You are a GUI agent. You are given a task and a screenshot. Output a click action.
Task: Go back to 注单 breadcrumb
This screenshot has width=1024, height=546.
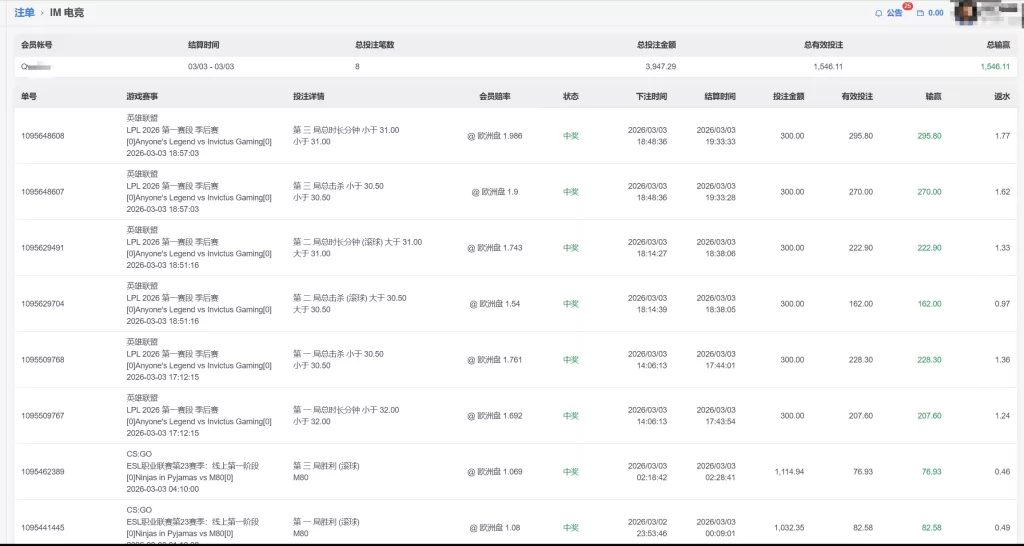point(24,13)
